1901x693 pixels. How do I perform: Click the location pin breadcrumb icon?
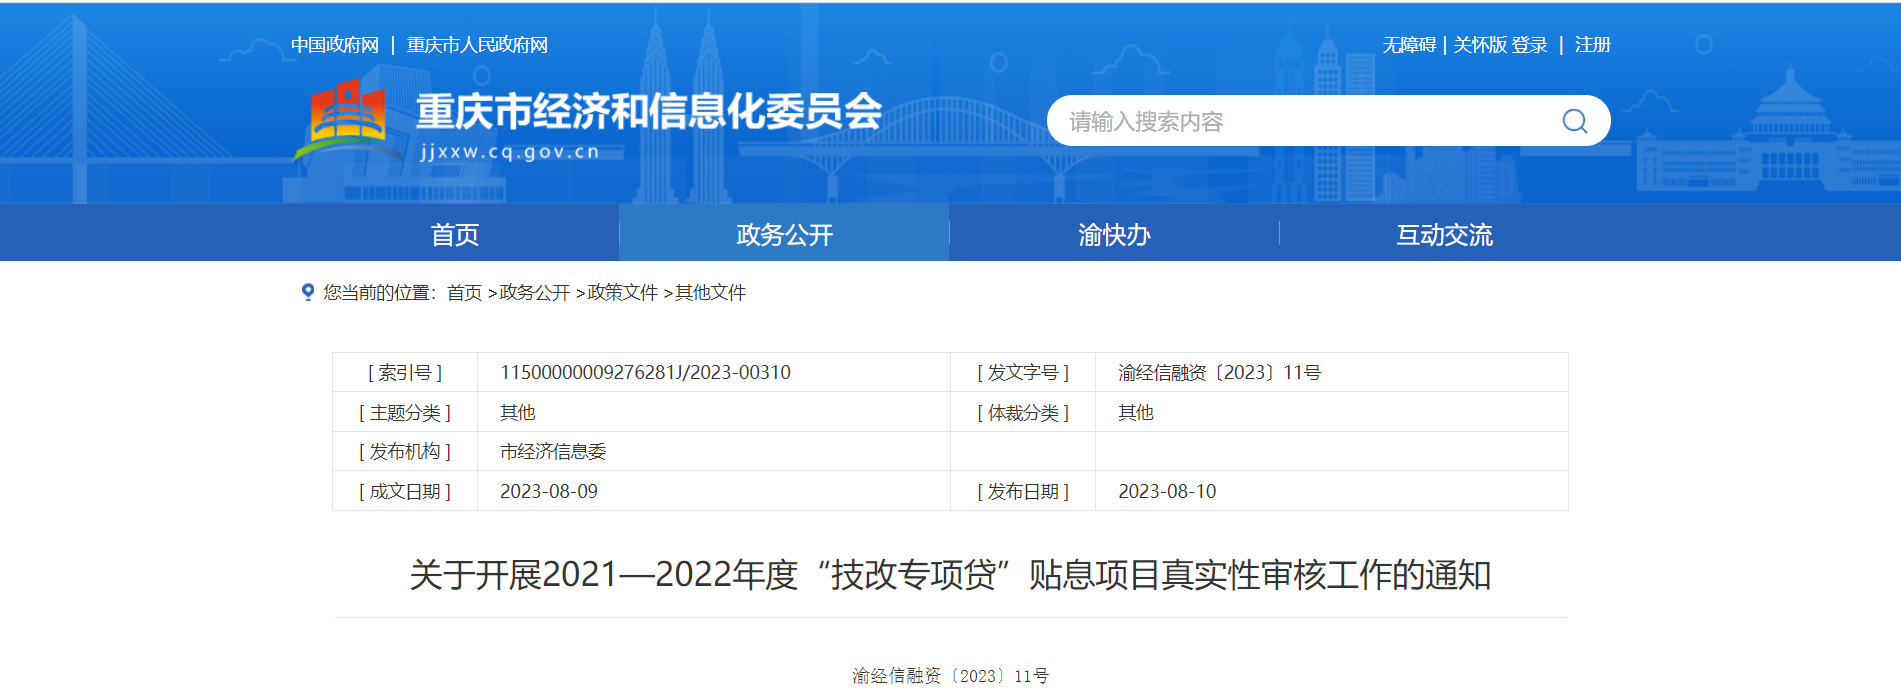[307, 292]
